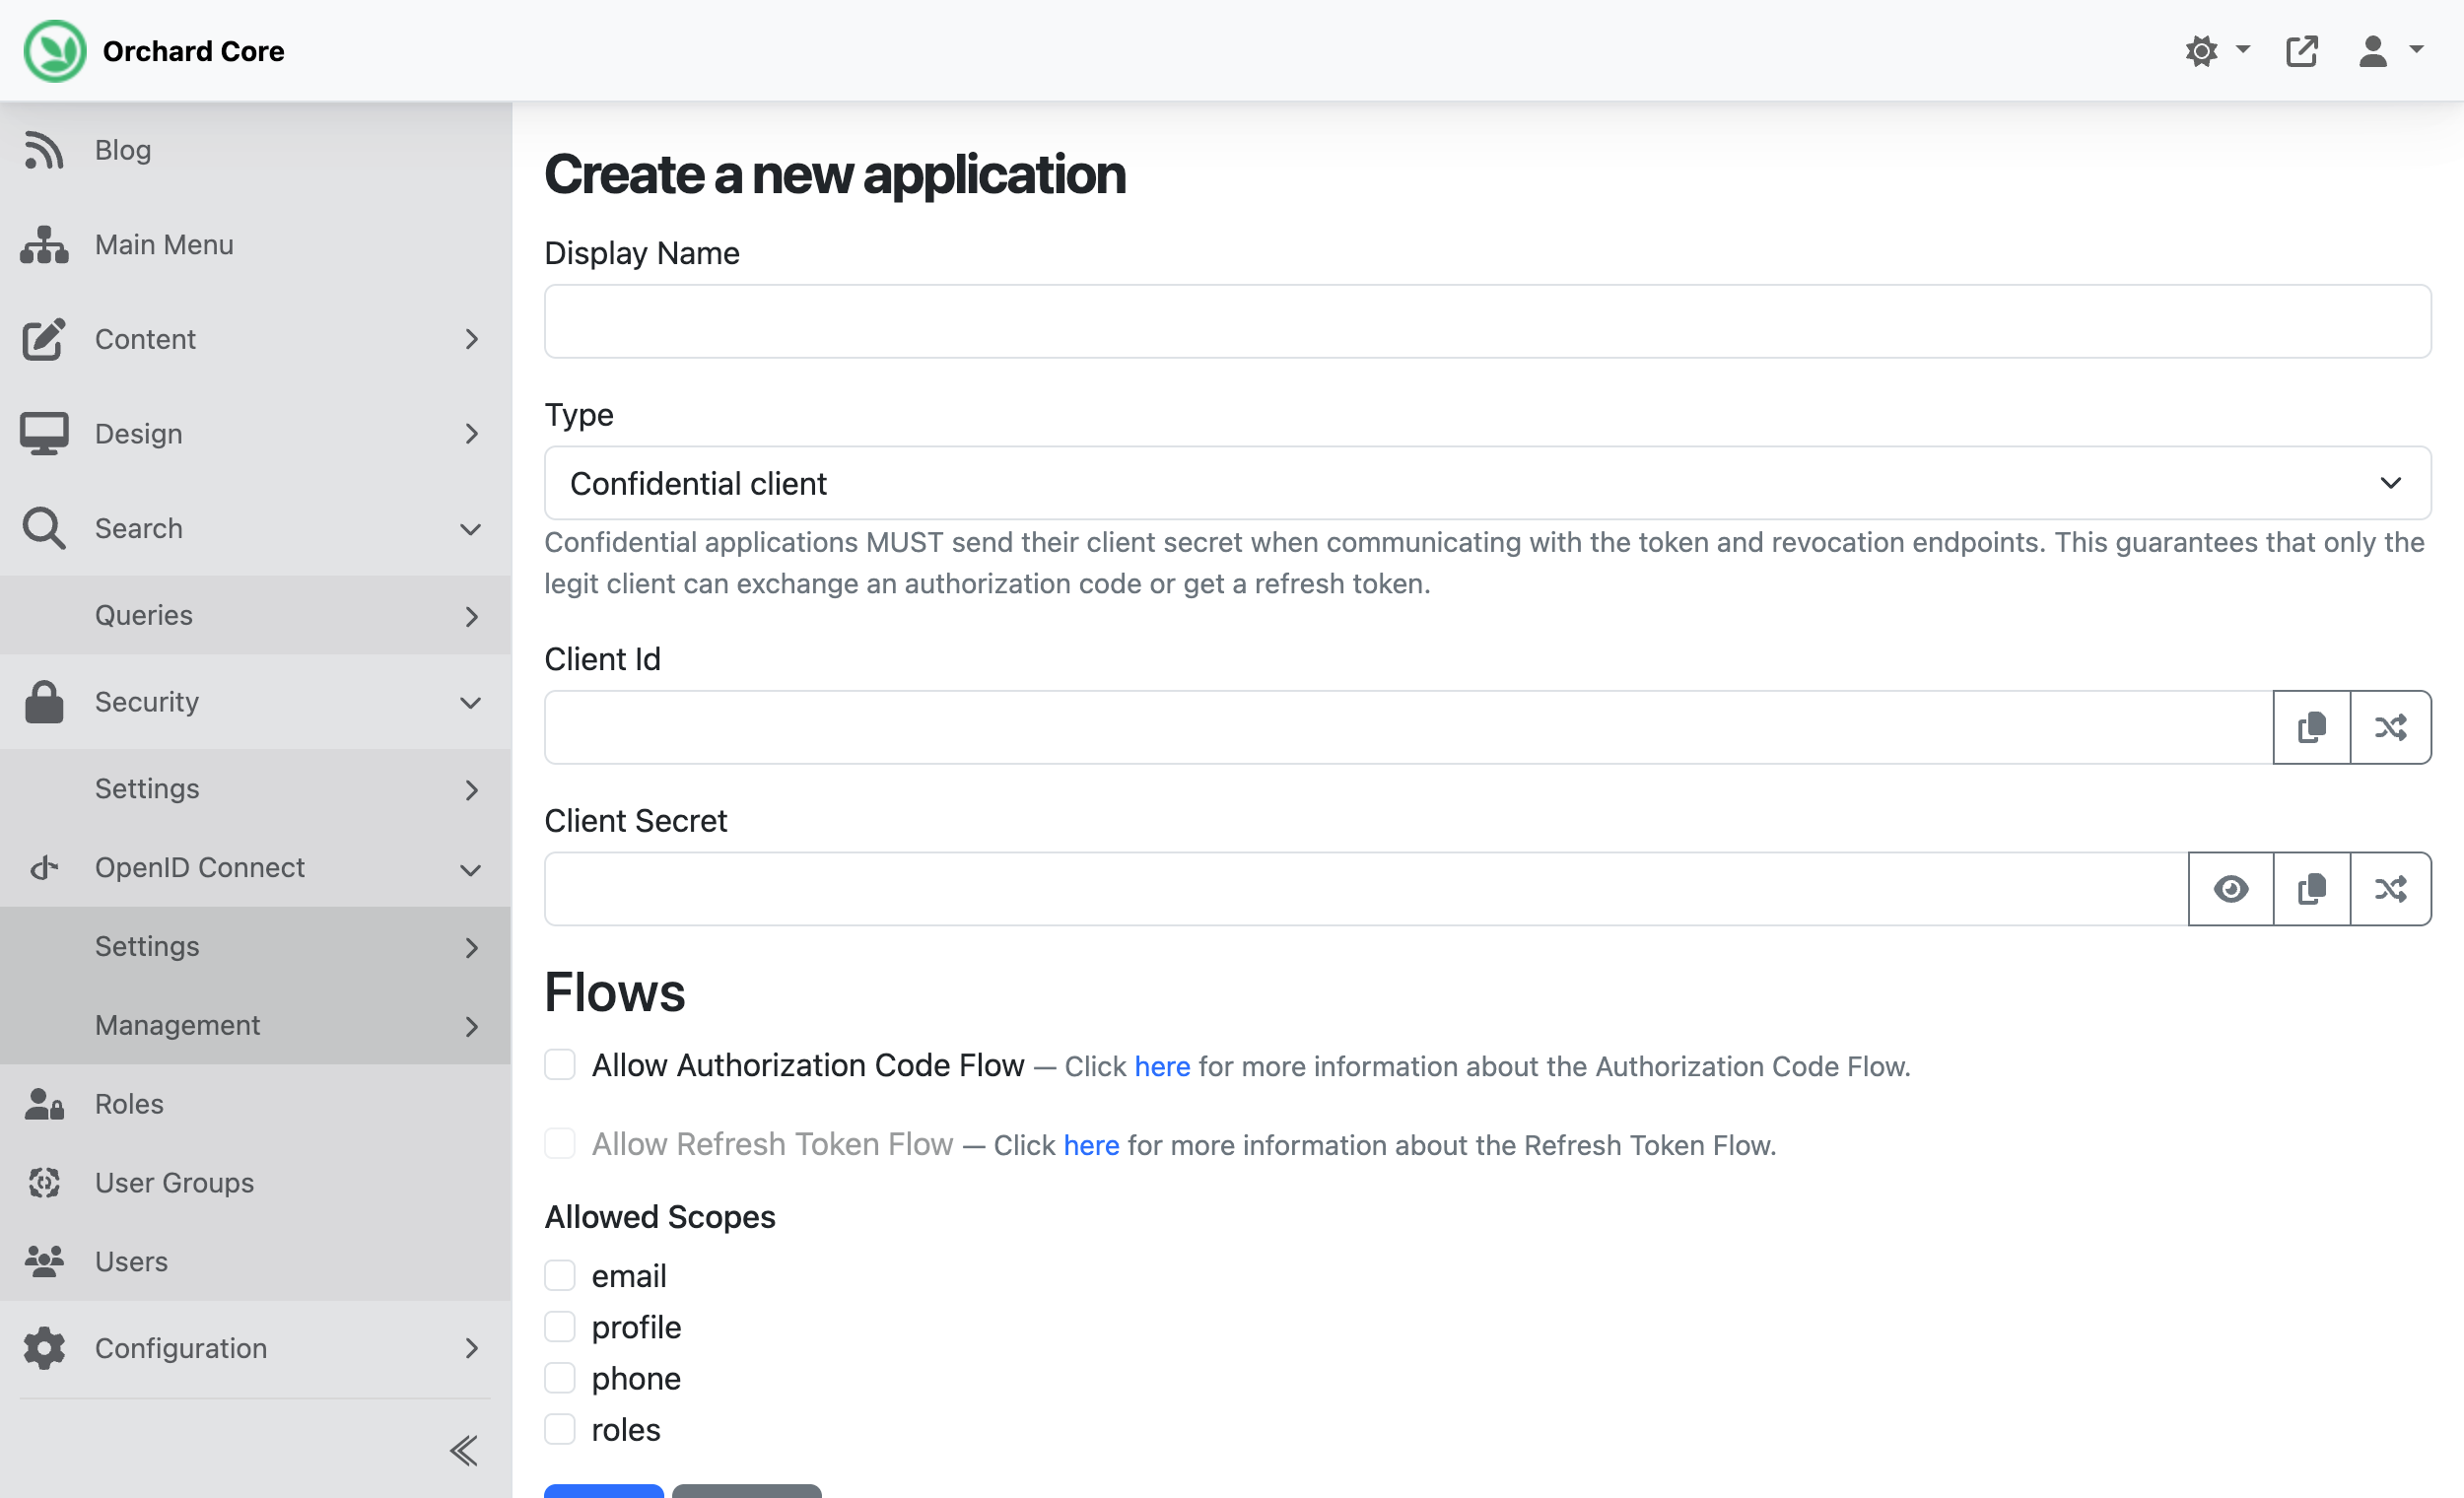Collapse the sidebar with double chevron
The image size is (2464, 1498).
click(464, 1451)
